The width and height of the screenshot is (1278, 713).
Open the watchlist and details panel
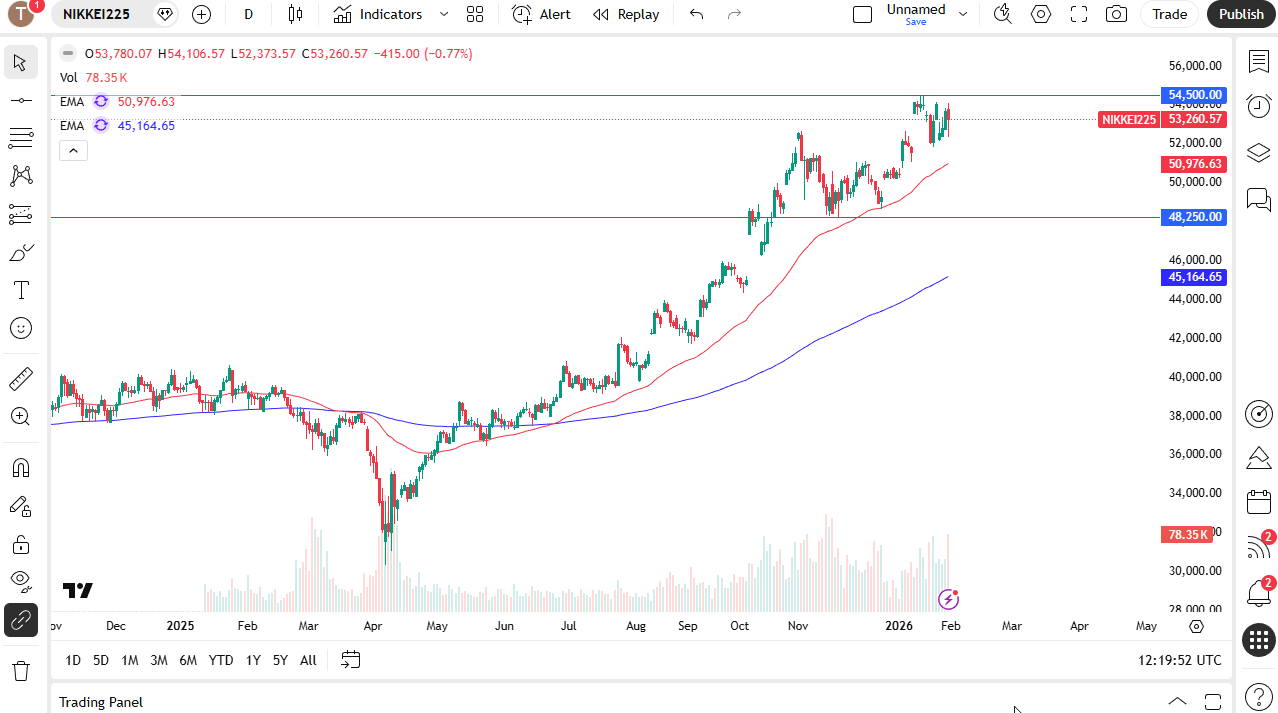point(1259,62)
